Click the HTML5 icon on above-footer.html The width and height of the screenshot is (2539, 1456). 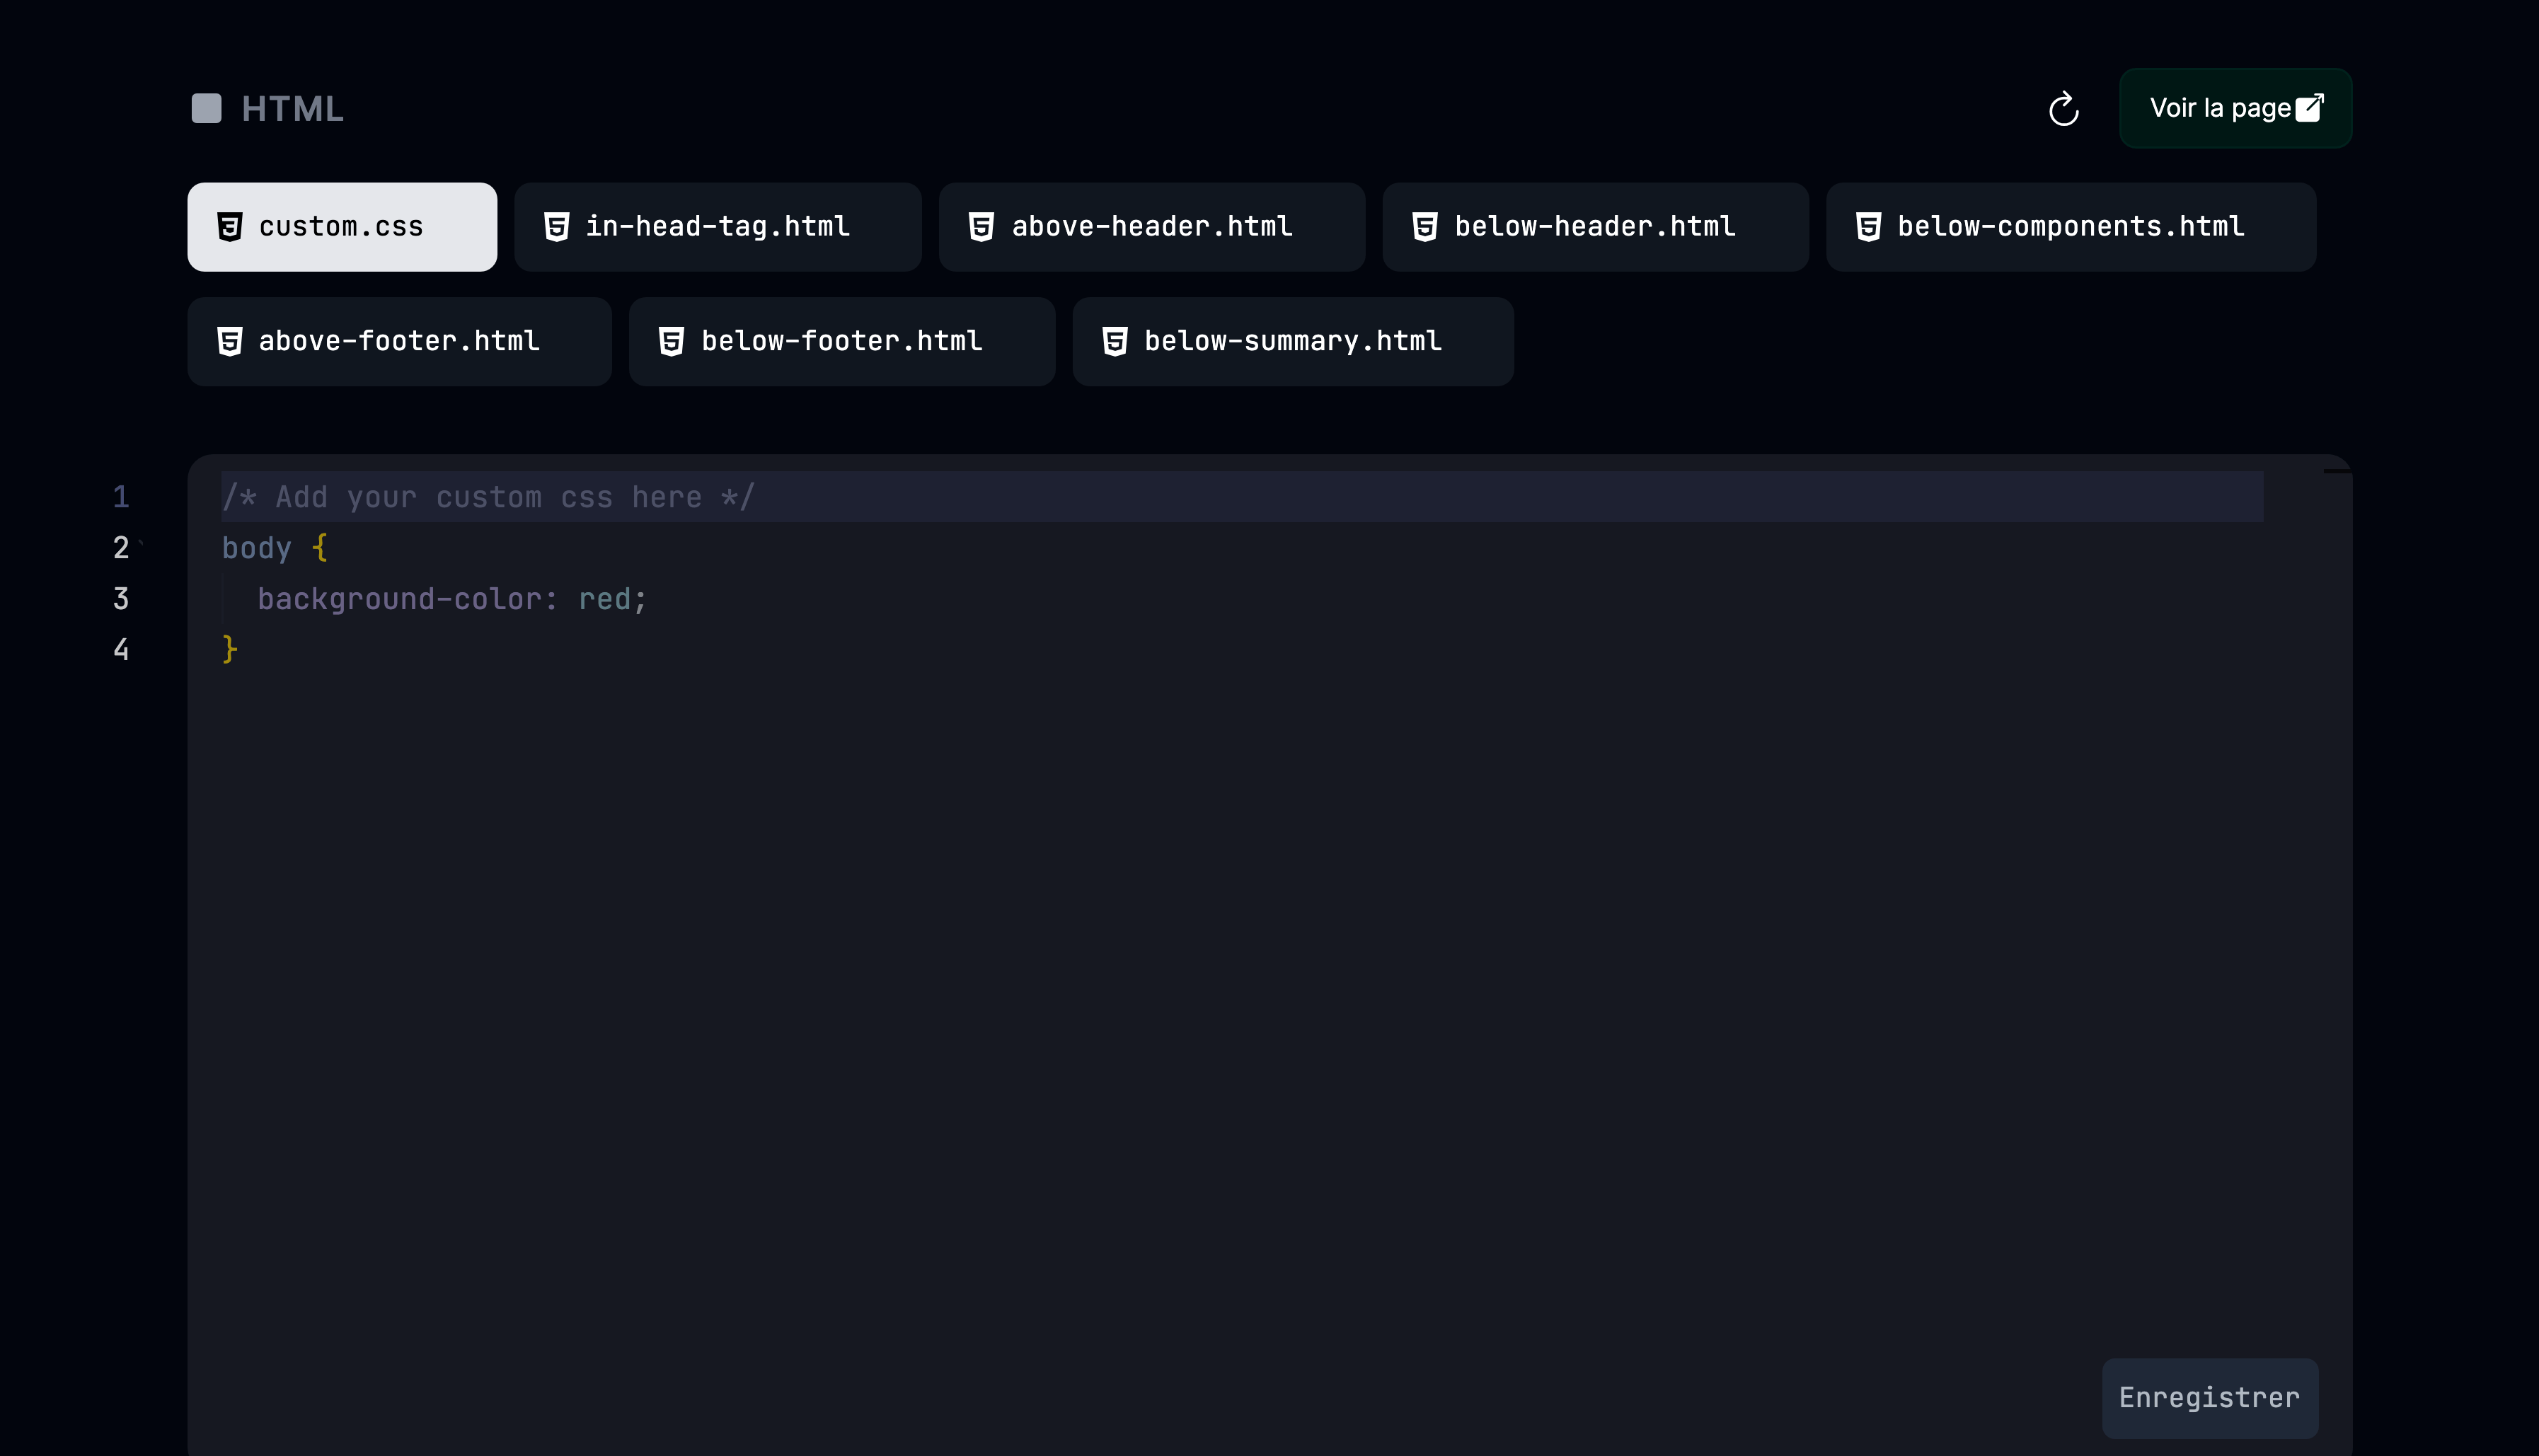230,341
